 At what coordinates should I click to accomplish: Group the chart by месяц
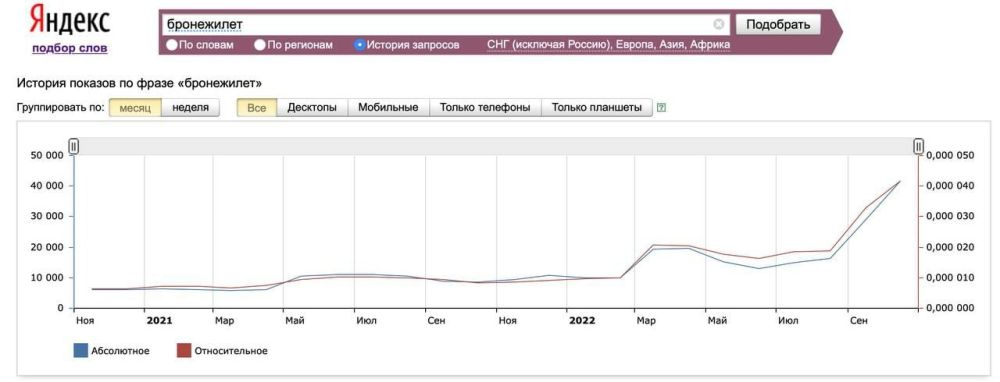tap(135, 108)
